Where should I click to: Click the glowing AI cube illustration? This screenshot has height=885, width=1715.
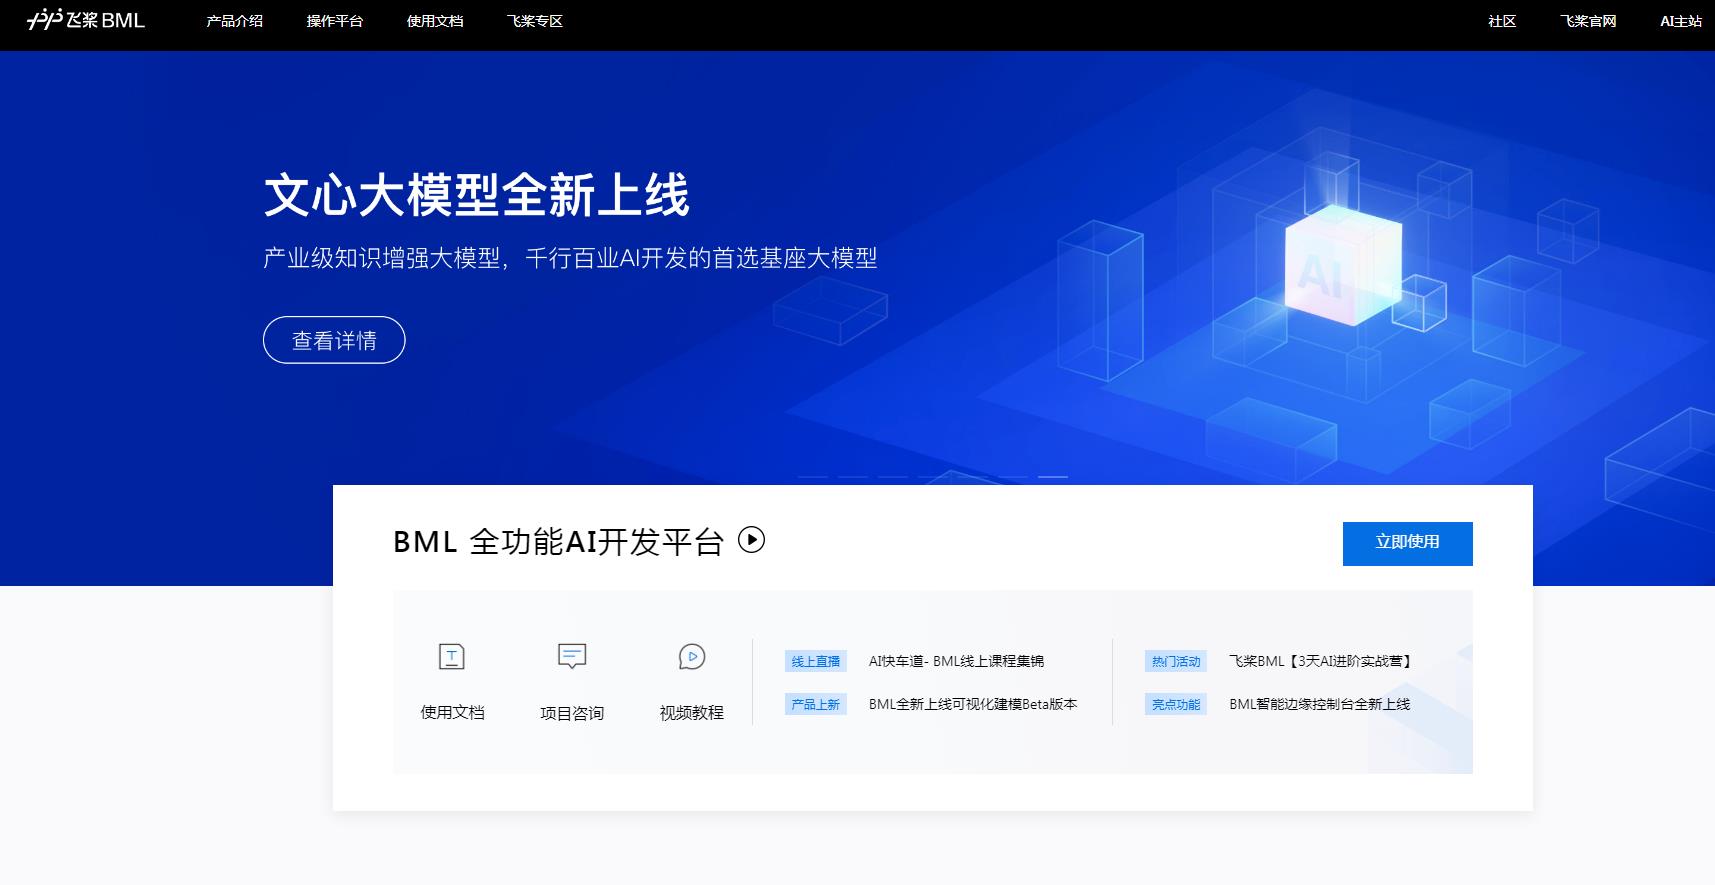coord(1342,264)
